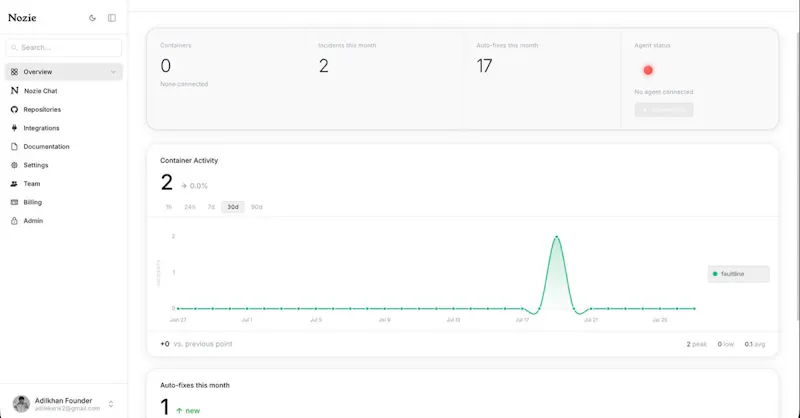Click the 0.1 avg statistic
The image size is (800, 418).
click(755, 345)
